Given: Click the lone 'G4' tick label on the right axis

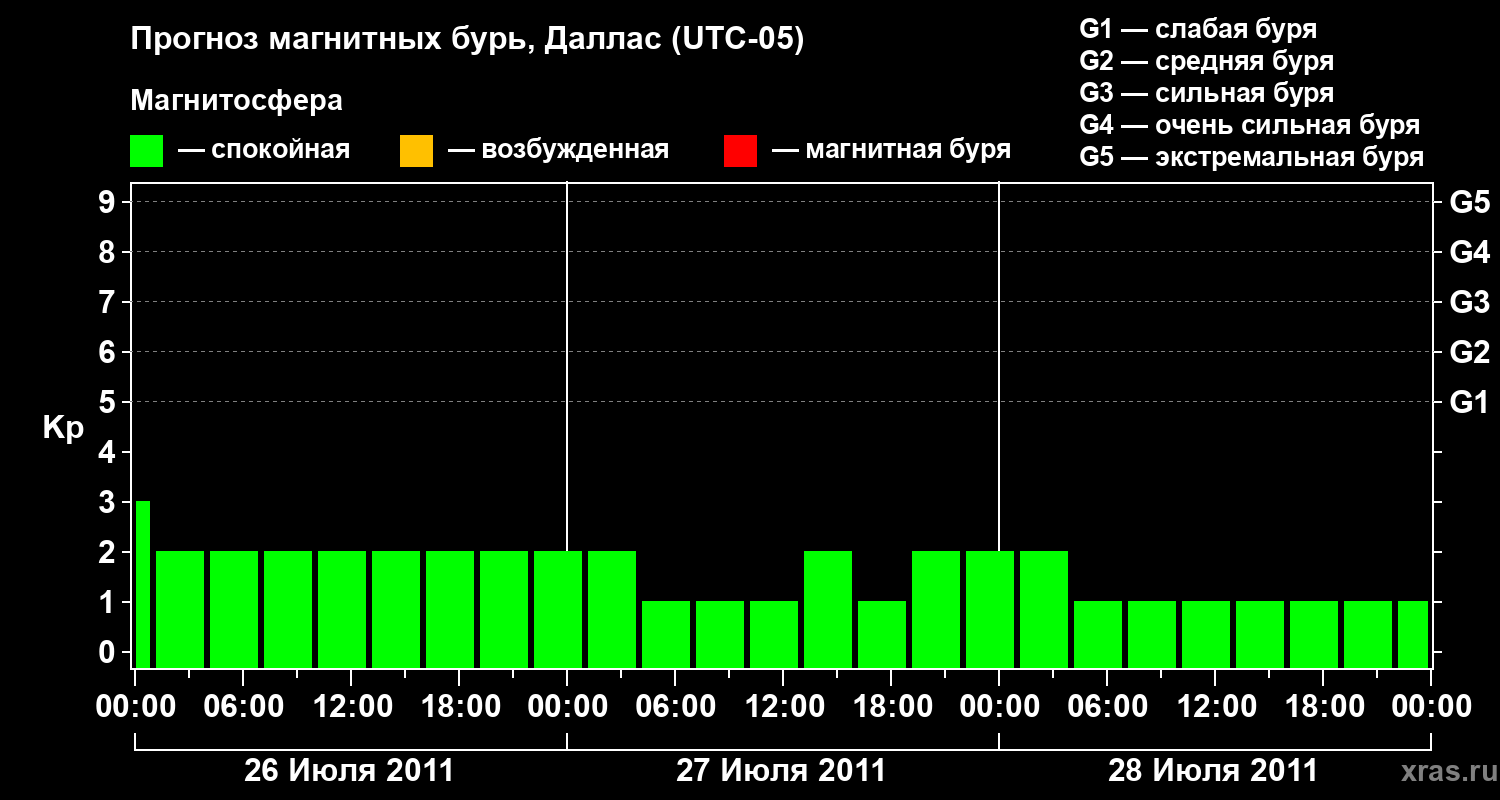Looking at the screenshot, I should tap(1470, 252).
